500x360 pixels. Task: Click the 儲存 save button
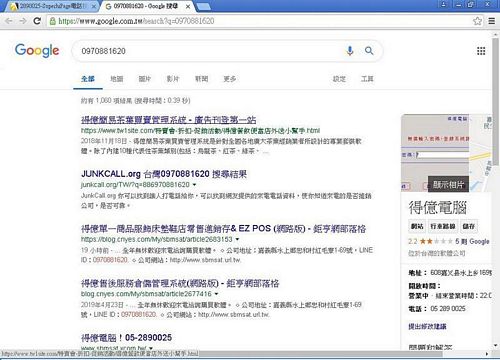[468, 226]
